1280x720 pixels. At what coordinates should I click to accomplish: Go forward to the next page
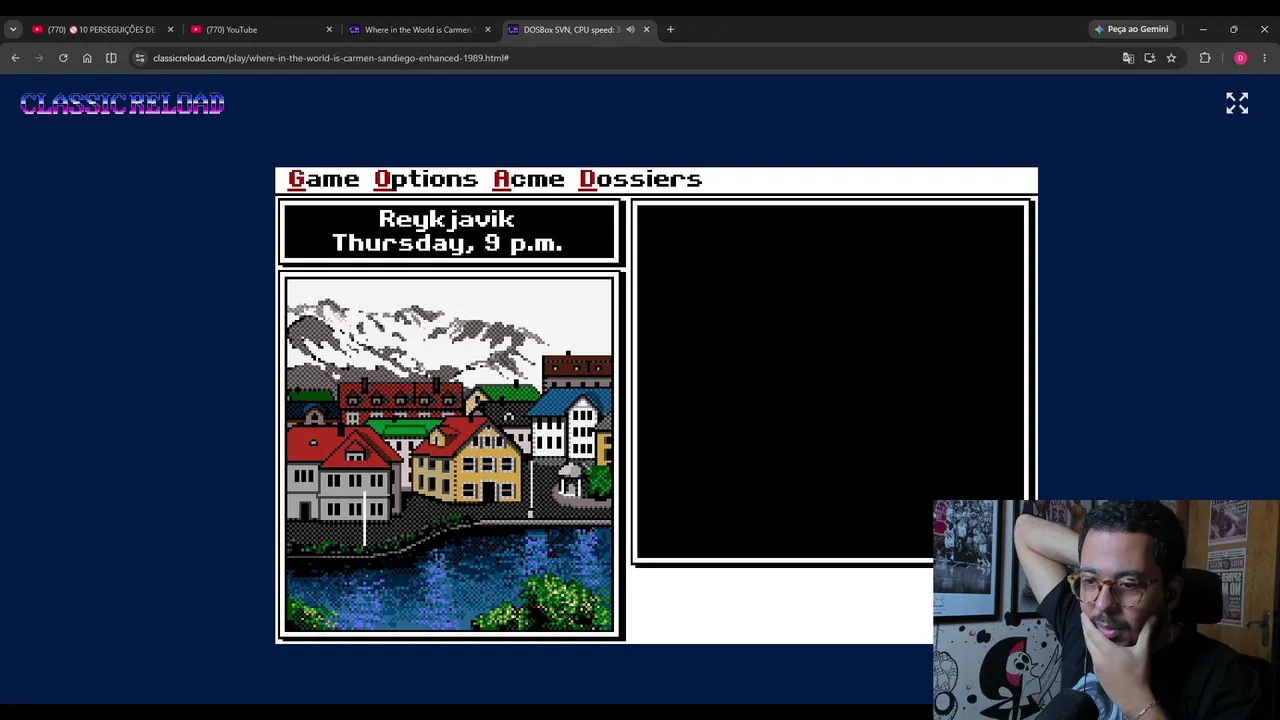point(39,58)
